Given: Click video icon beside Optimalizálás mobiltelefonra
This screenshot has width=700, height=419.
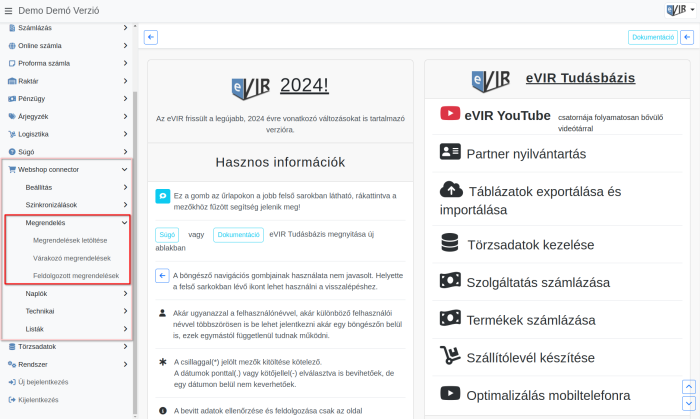Looking at the screenshot, I should [x=450, y=393].
